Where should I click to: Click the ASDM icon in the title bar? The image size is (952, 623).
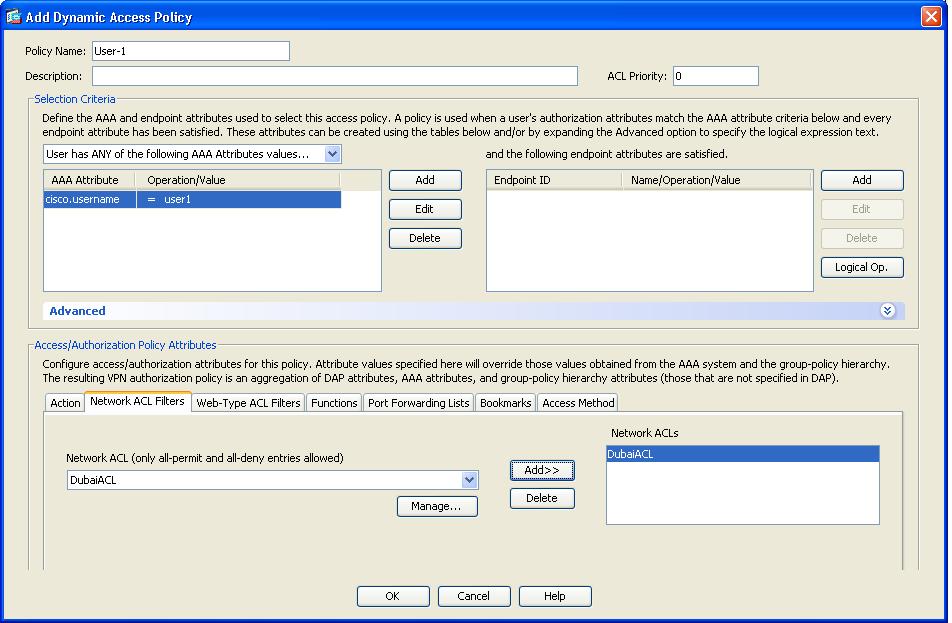click(x=13, y=16)
